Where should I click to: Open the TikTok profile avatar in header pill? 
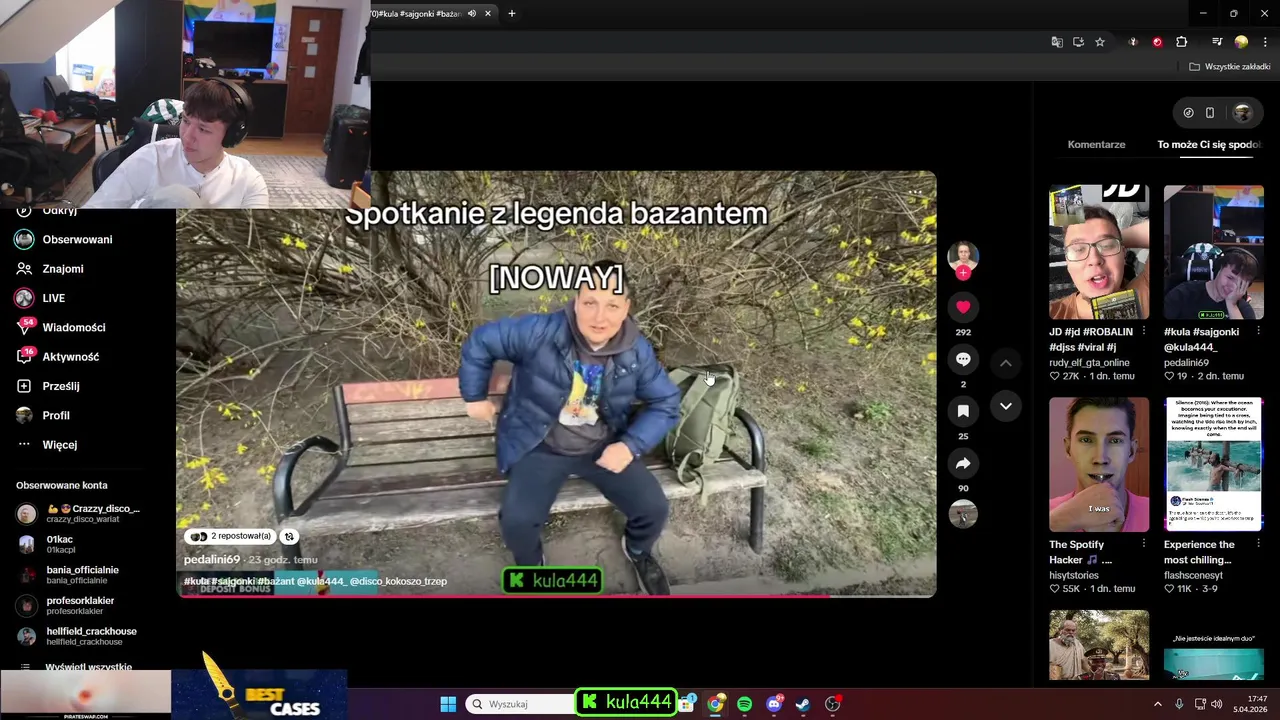coord(1243,113)
